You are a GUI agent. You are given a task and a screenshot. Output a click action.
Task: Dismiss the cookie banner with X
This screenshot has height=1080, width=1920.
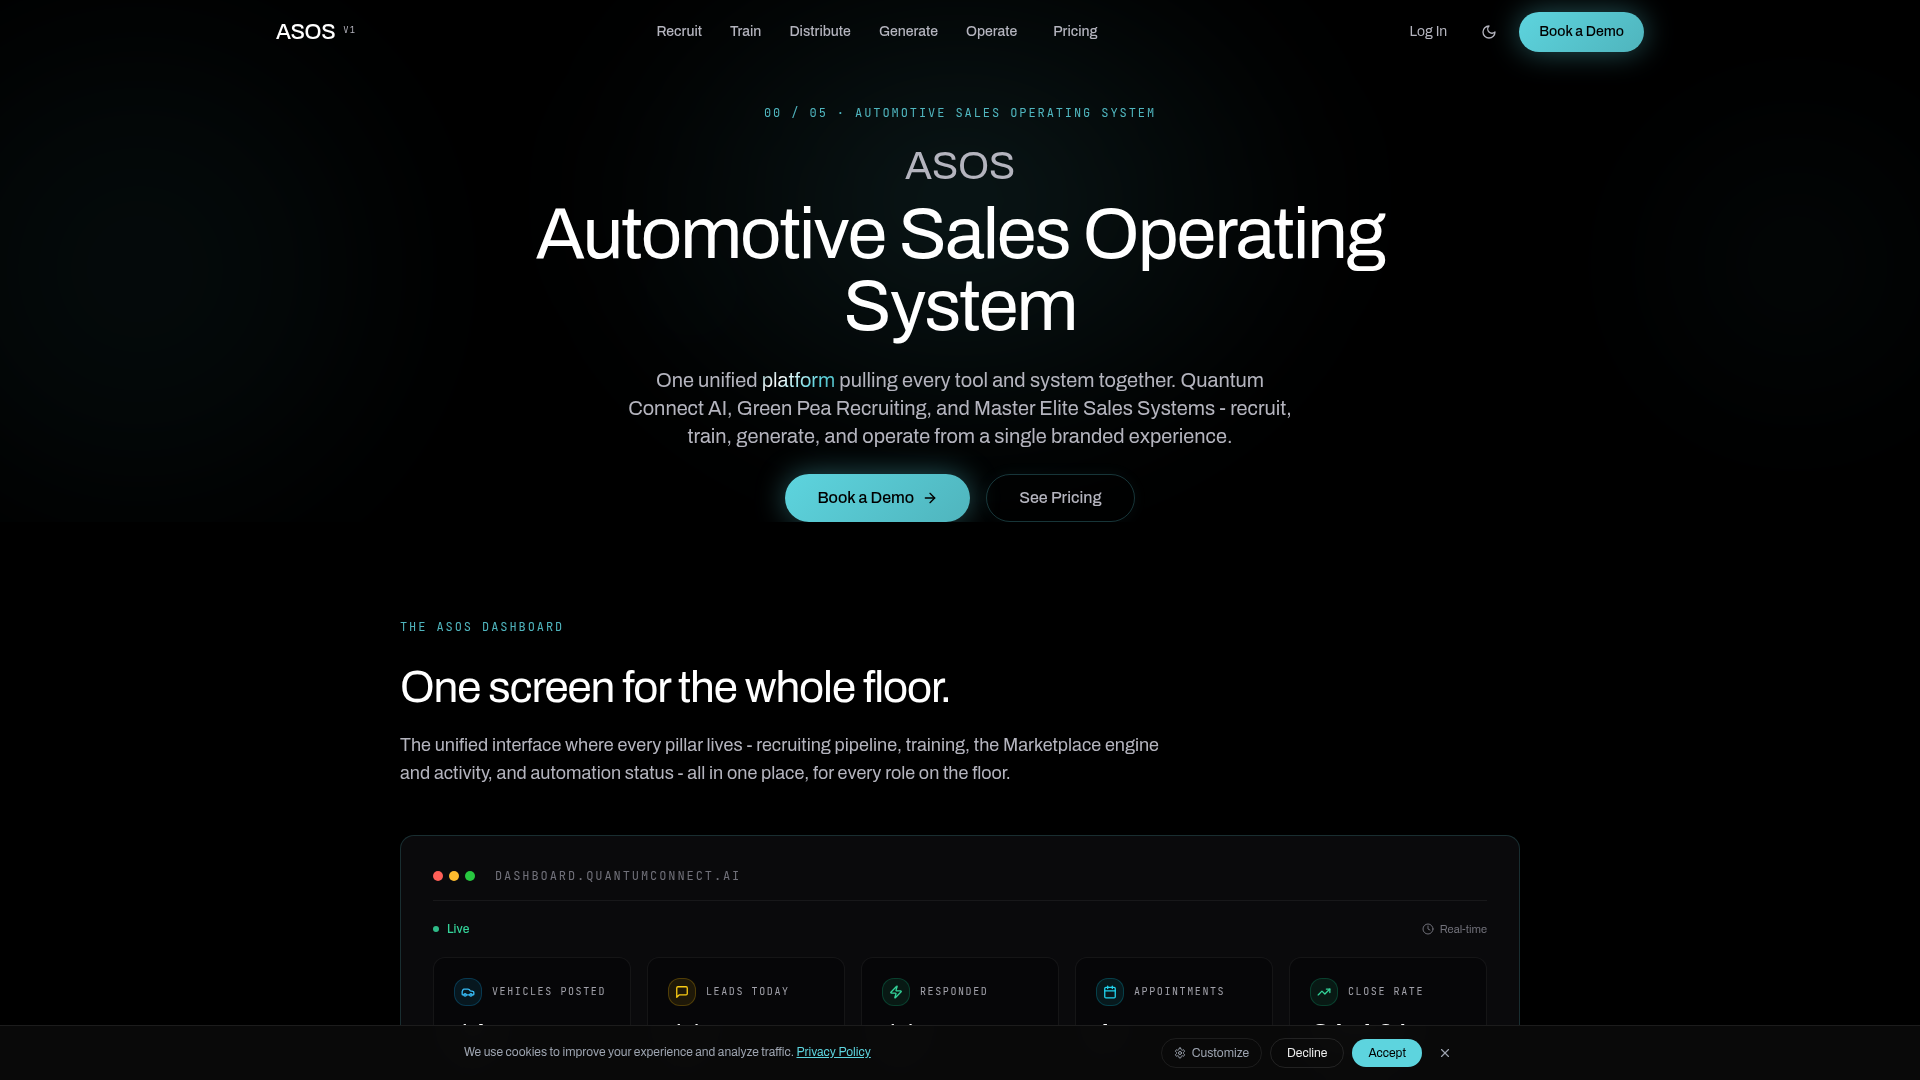click(1445, 1053)
